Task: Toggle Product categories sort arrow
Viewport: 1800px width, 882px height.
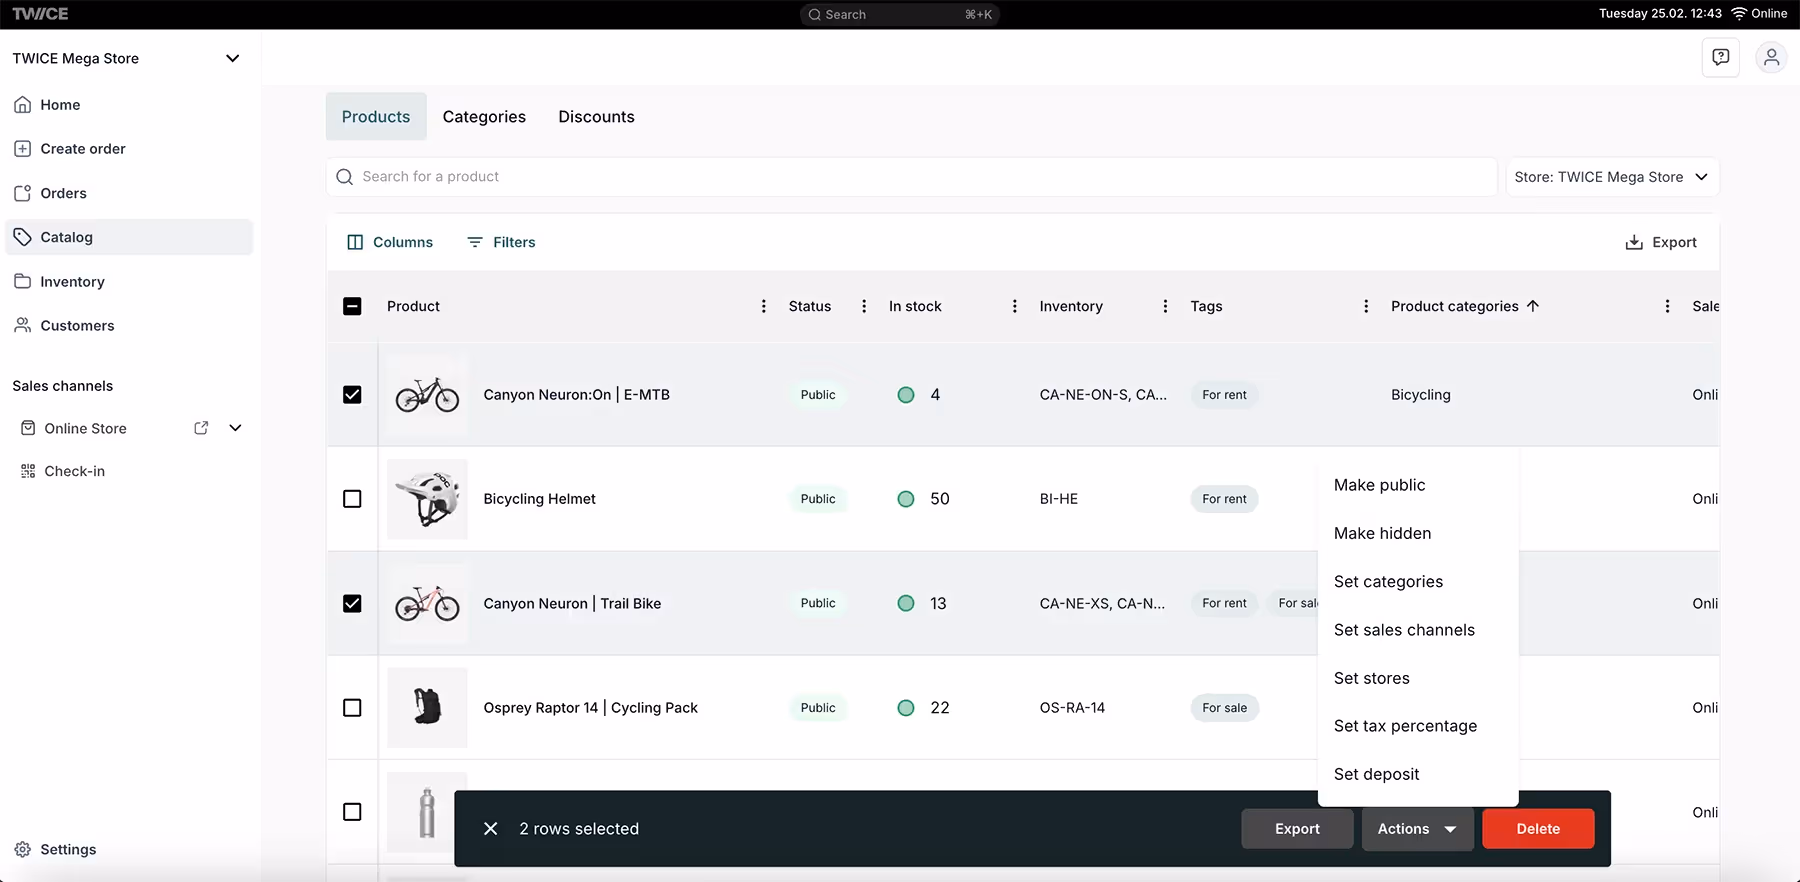Action: pos(1533,306)
